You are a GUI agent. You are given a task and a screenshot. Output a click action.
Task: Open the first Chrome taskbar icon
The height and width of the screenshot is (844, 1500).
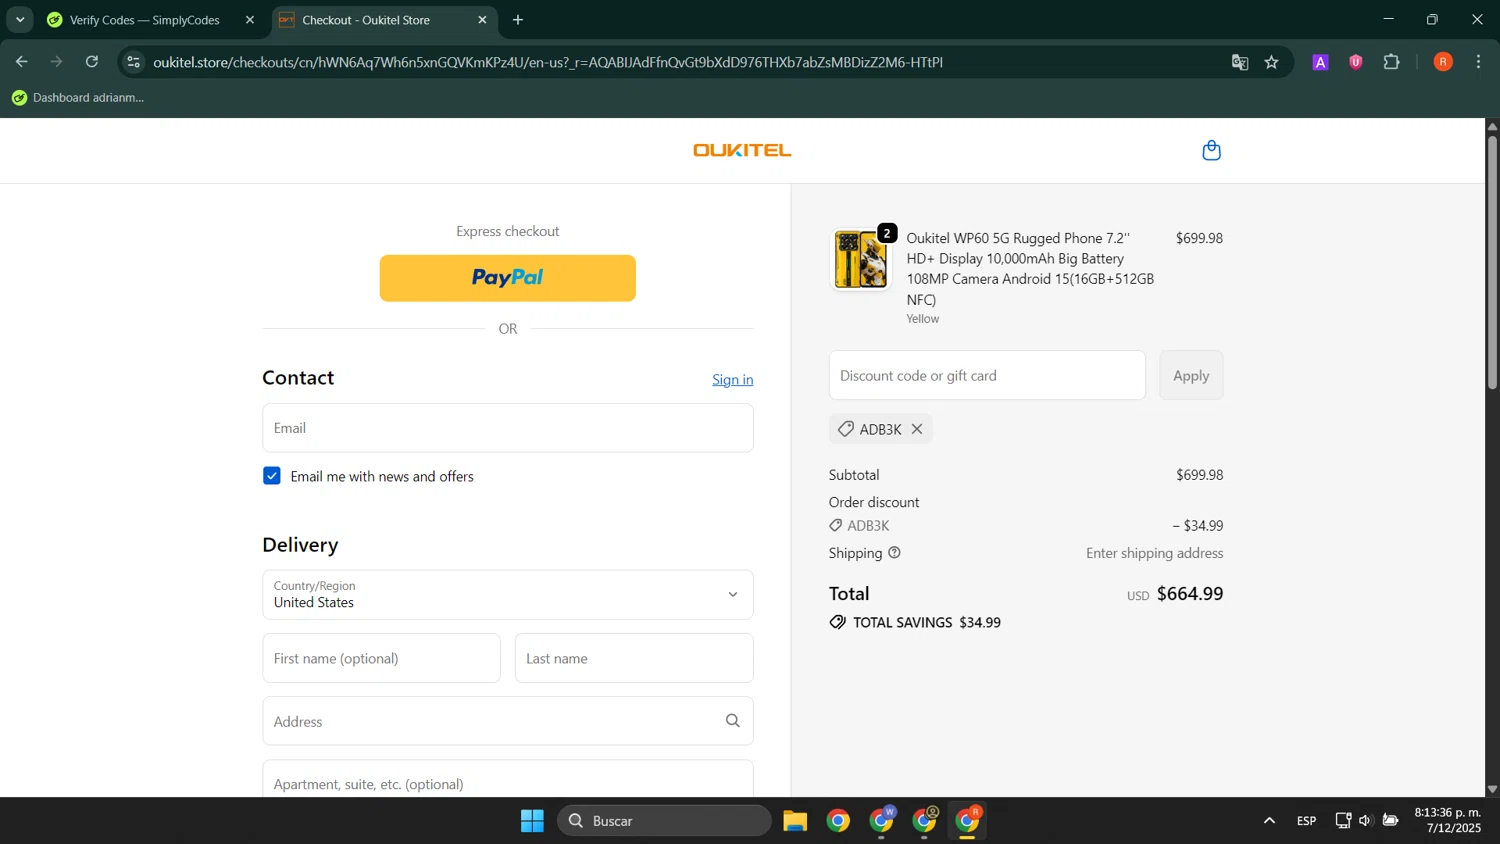click(838, 821)
